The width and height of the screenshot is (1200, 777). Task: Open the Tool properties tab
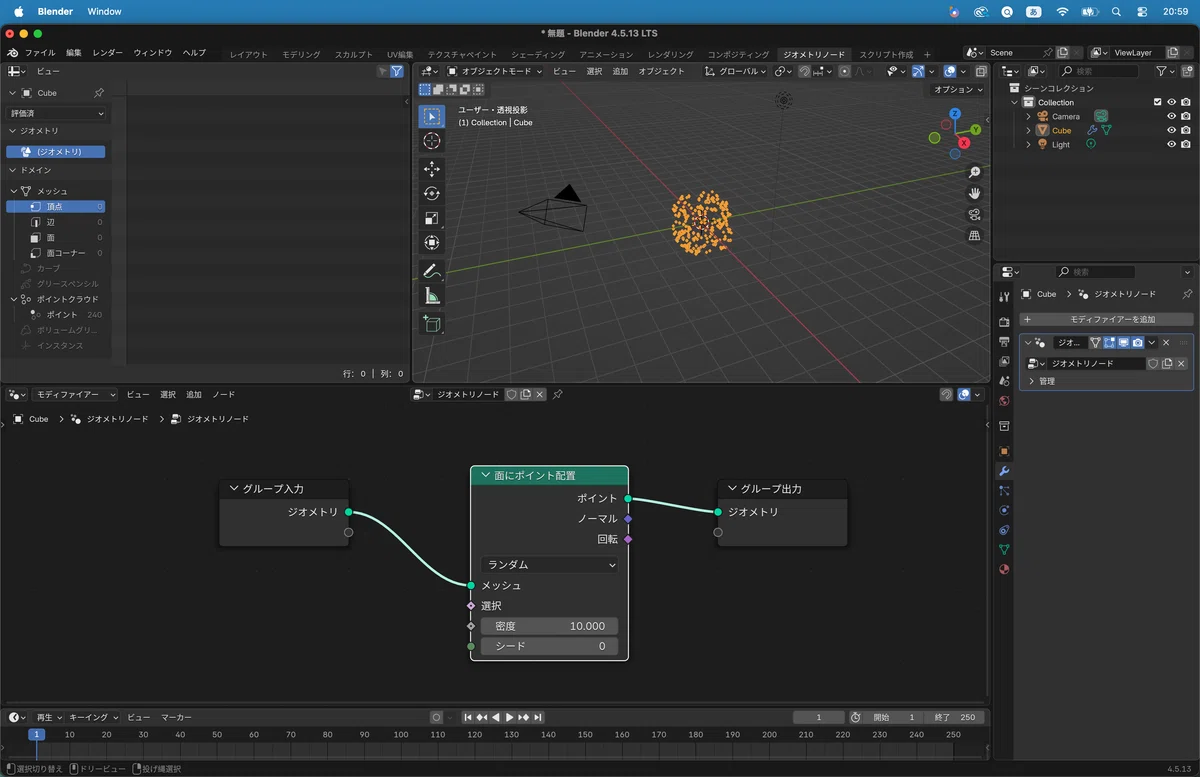[1004, 297]
